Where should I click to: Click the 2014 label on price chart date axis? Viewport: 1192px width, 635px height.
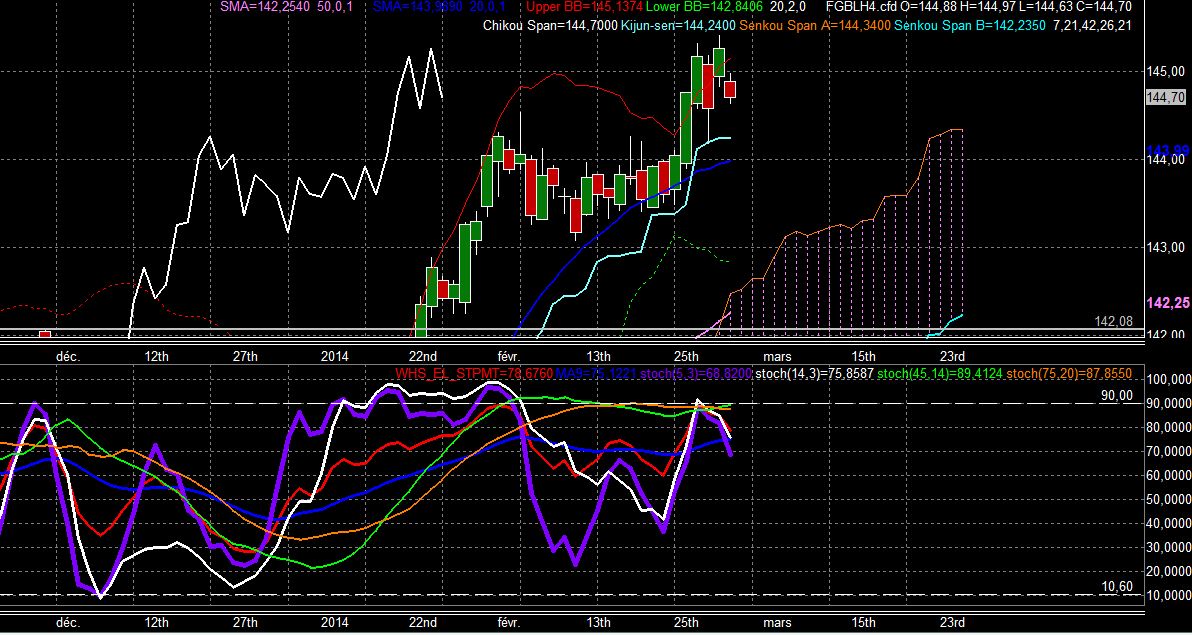(x=334, y=356)
